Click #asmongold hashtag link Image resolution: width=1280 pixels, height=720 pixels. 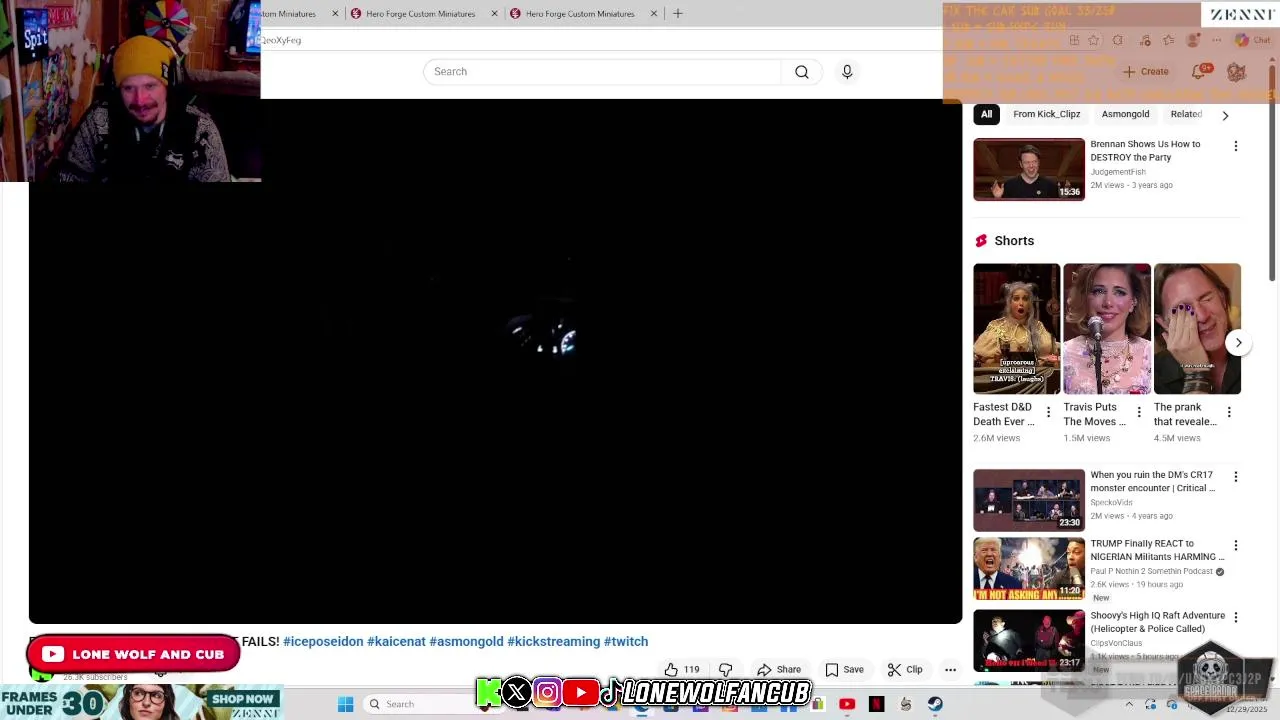(x=466, y=641)
